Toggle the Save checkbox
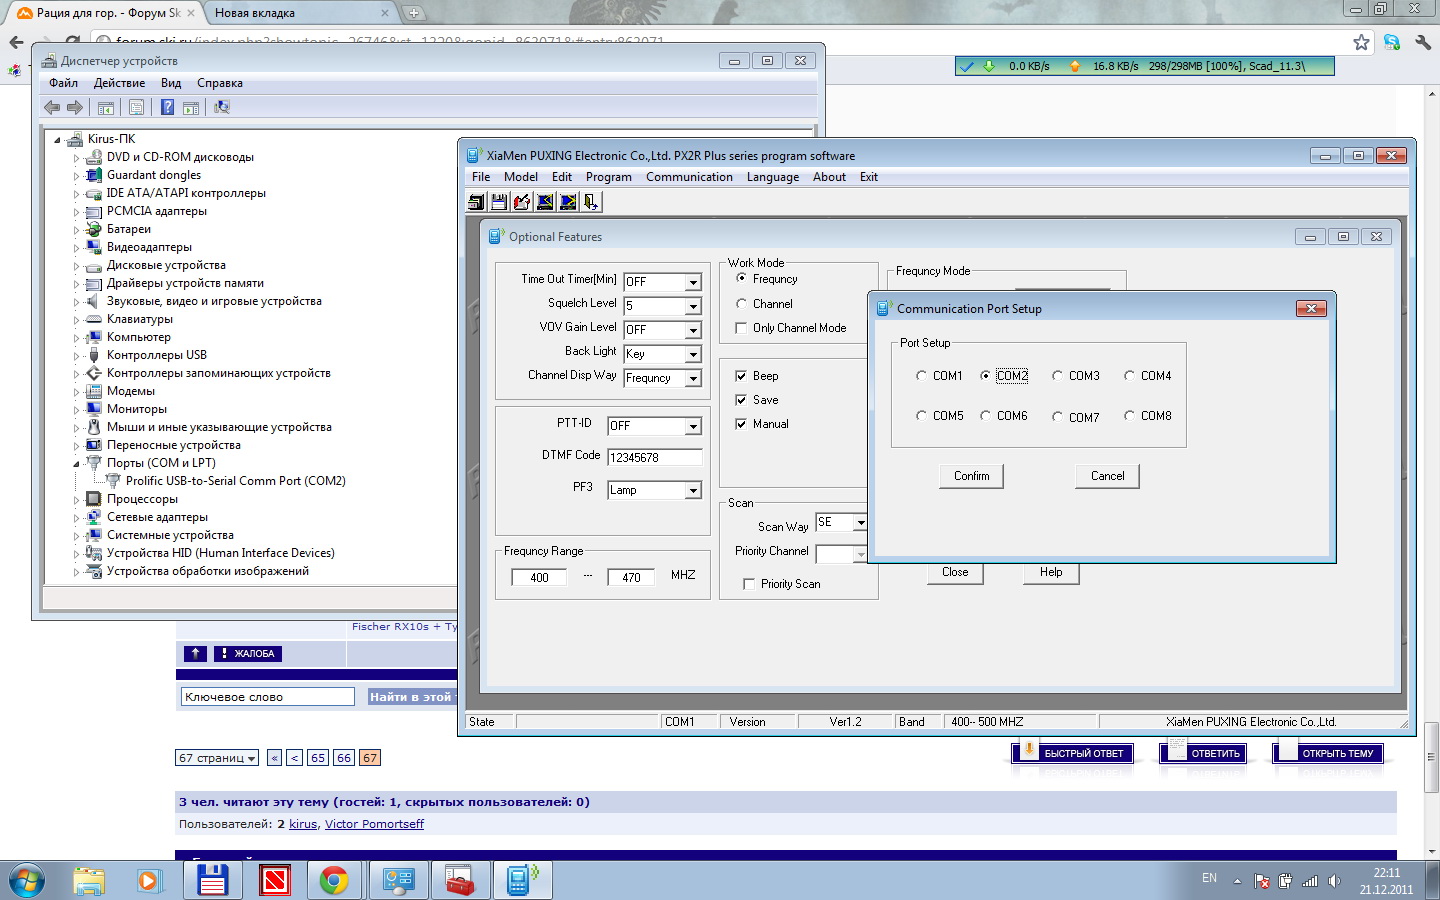The image size is (1440, 900). (741, 400)
